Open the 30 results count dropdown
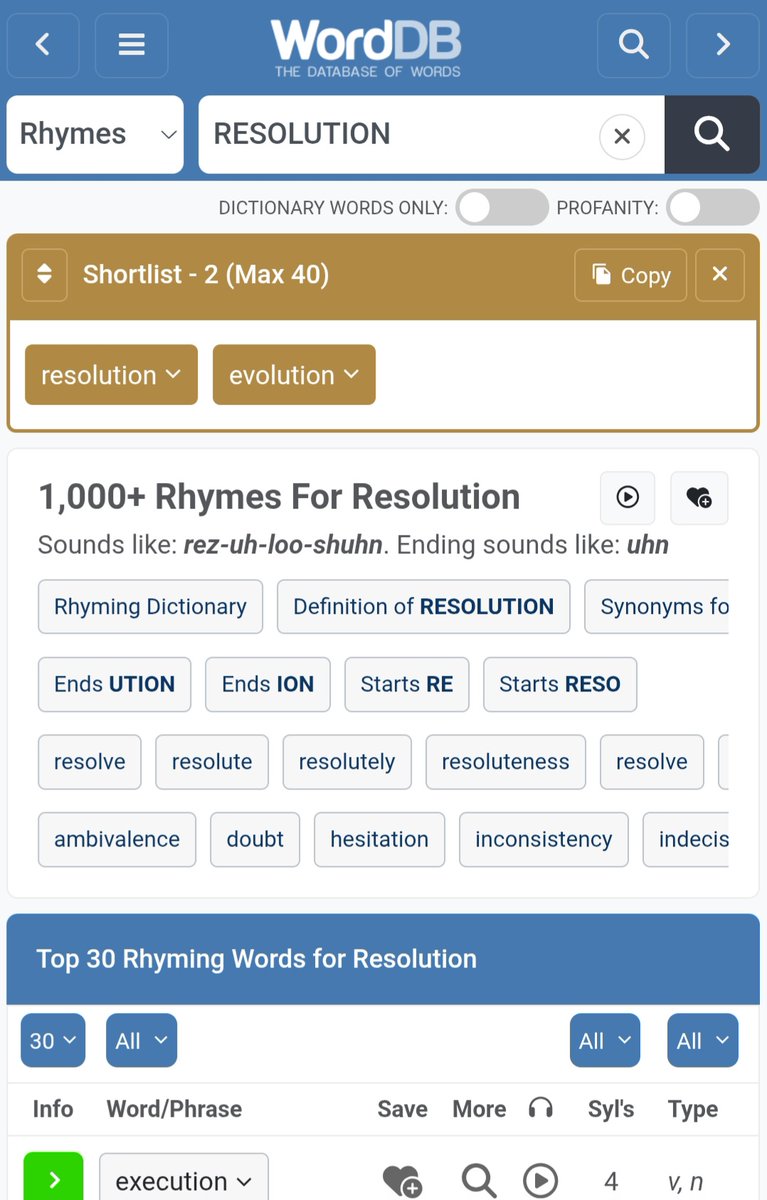767x1200 pixels. (53, 1040)
